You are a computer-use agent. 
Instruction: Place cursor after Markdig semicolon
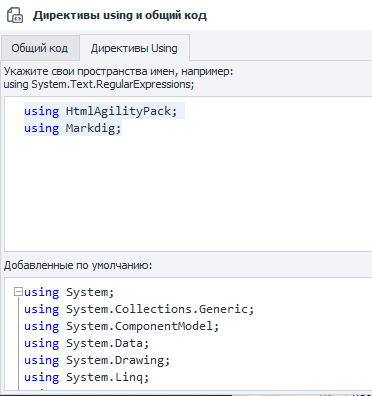122,128
